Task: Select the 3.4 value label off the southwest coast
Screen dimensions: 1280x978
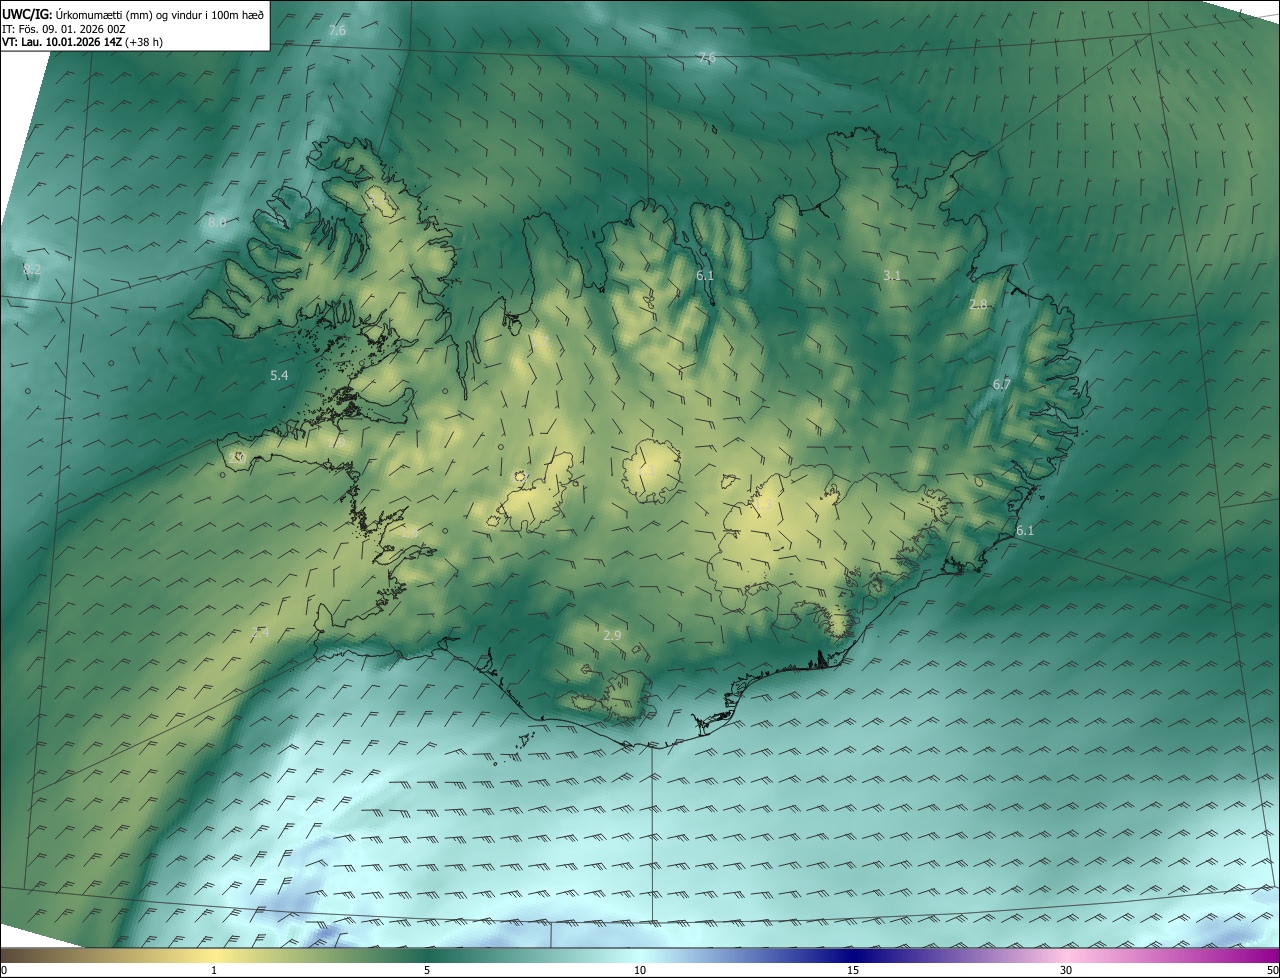Action: tap(260, 632)
